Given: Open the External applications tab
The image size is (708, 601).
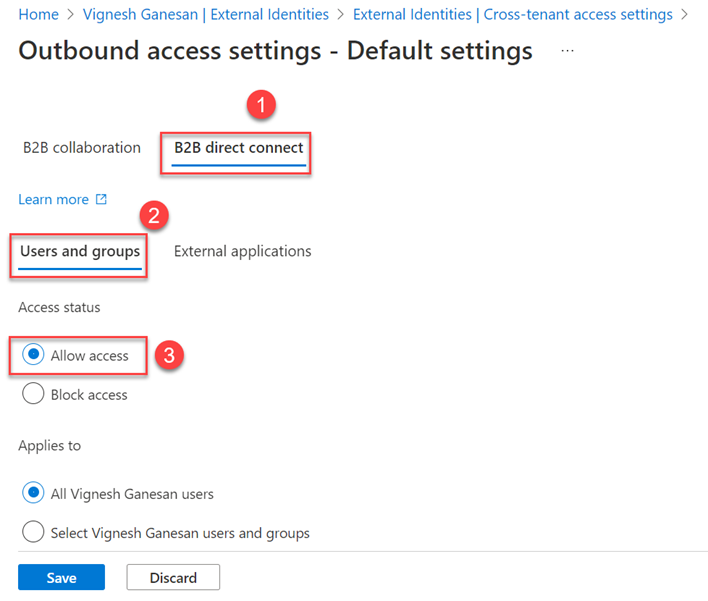Looking at the screenshot, I should click(242, 251).
